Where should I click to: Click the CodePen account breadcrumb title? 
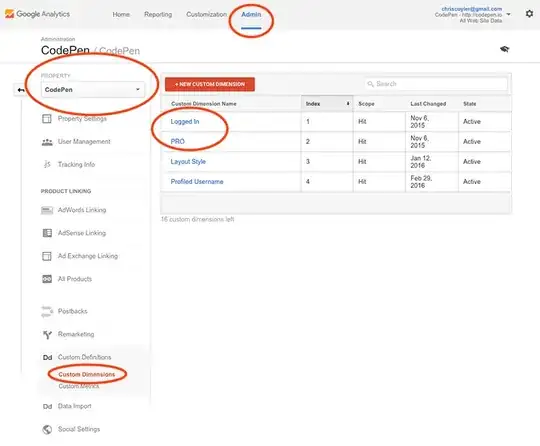[65, 51]
